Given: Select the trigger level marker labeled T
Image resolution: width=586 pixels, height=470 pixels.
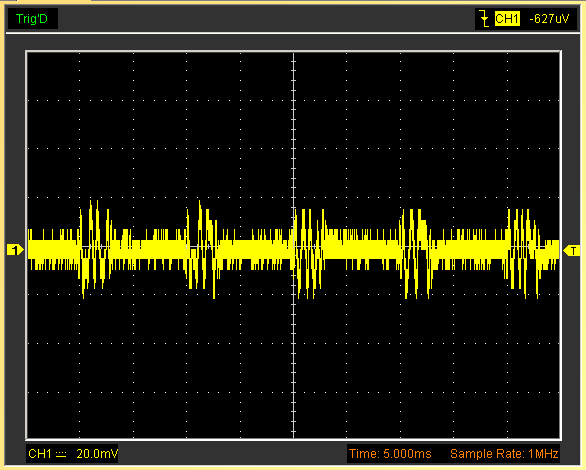Looking at the screenshot, I should pos(572,251).
